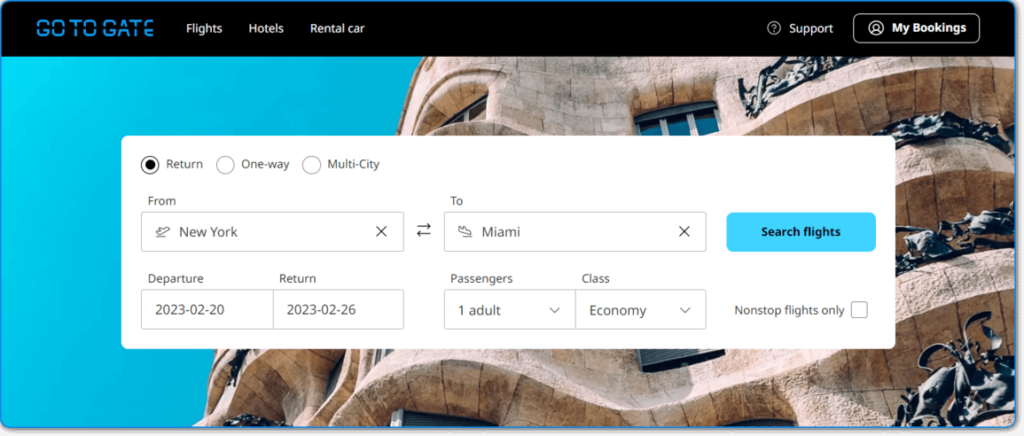This screenshot has width=1024, height=436.
Task: Open the Hotels menu item
Action: (x=266, y=29)
